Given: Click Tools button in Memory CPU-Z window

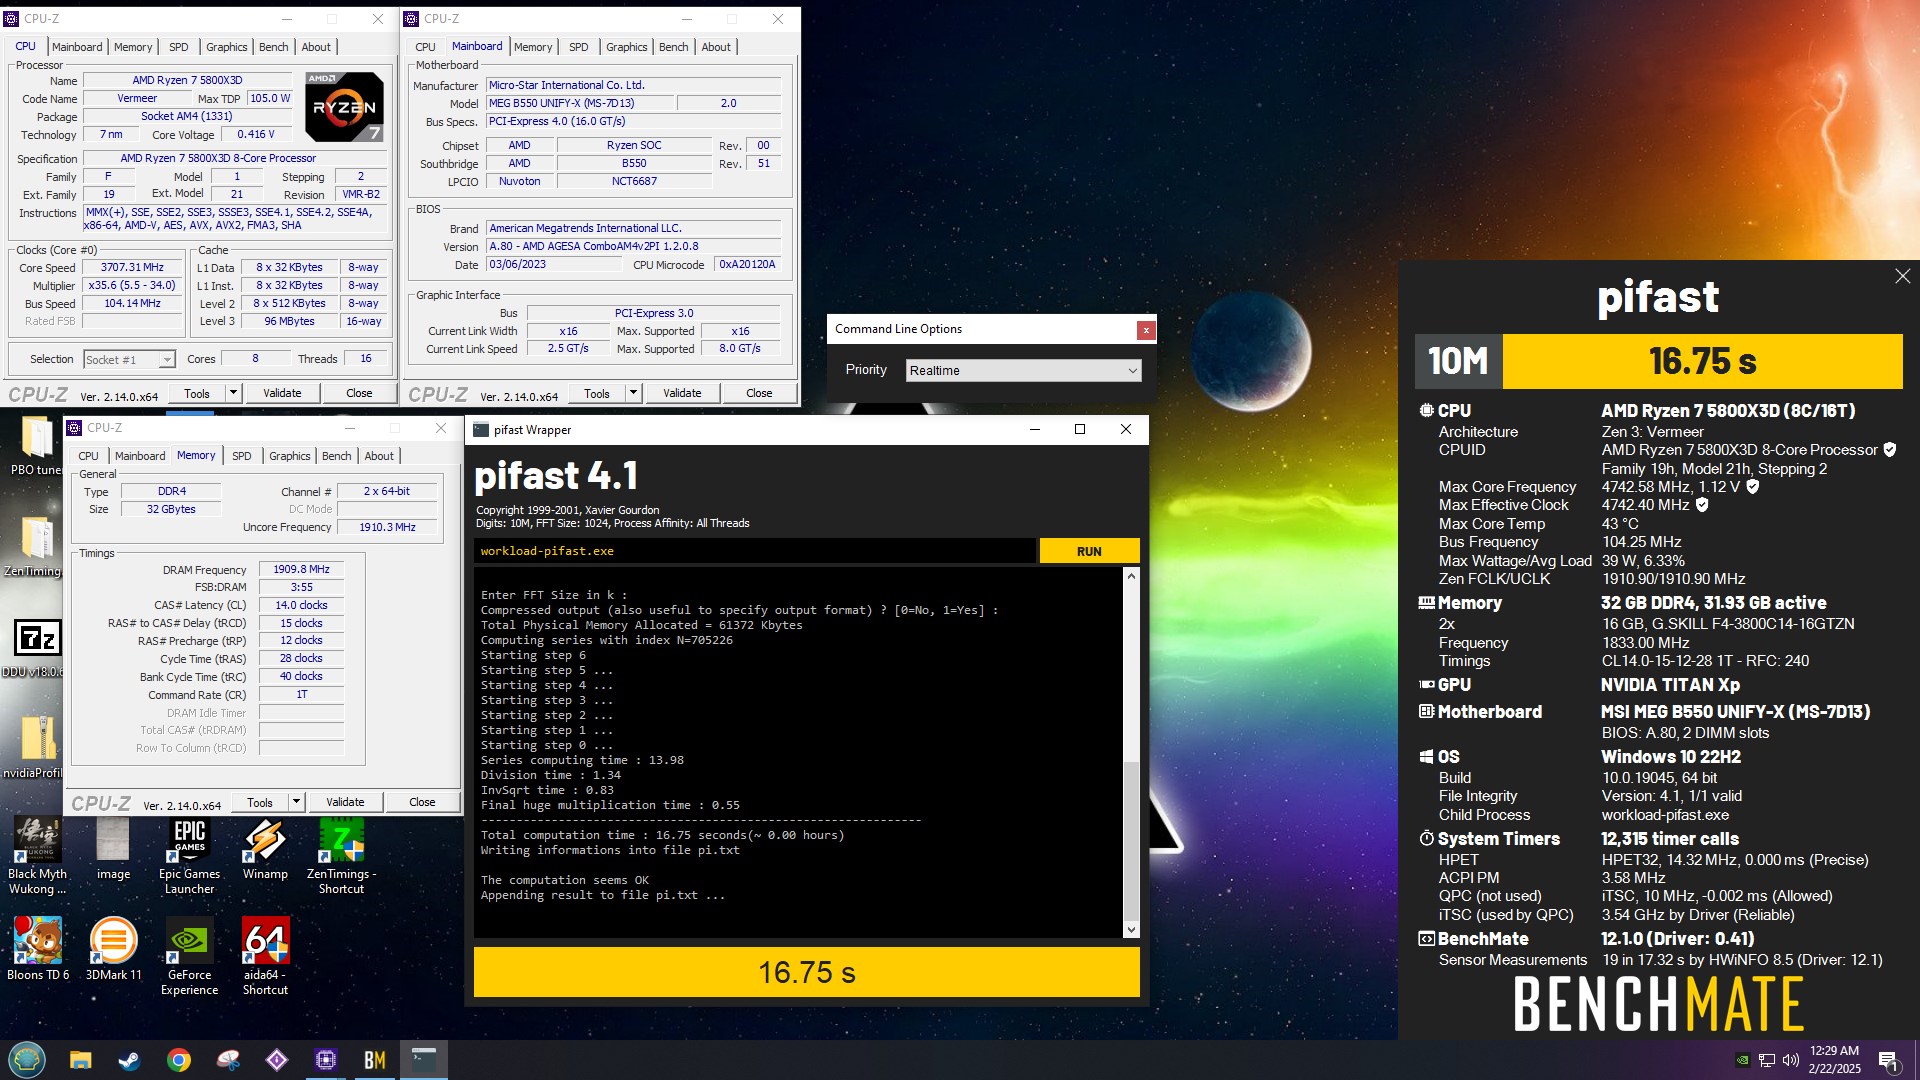Looking at the screenshot, I should (x=260, y=802).
